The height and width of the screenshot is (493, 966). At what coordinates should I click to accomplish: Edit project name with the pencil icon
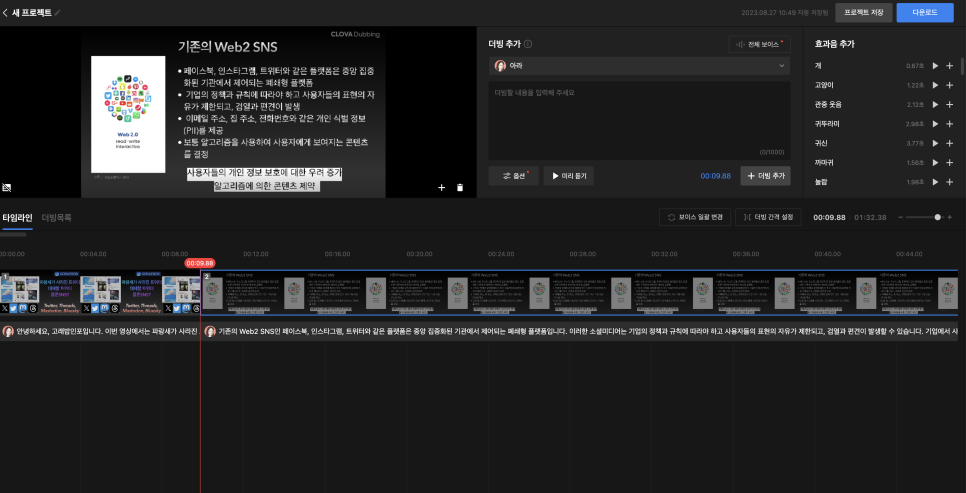pyautogui.click(x=58, y=12)
